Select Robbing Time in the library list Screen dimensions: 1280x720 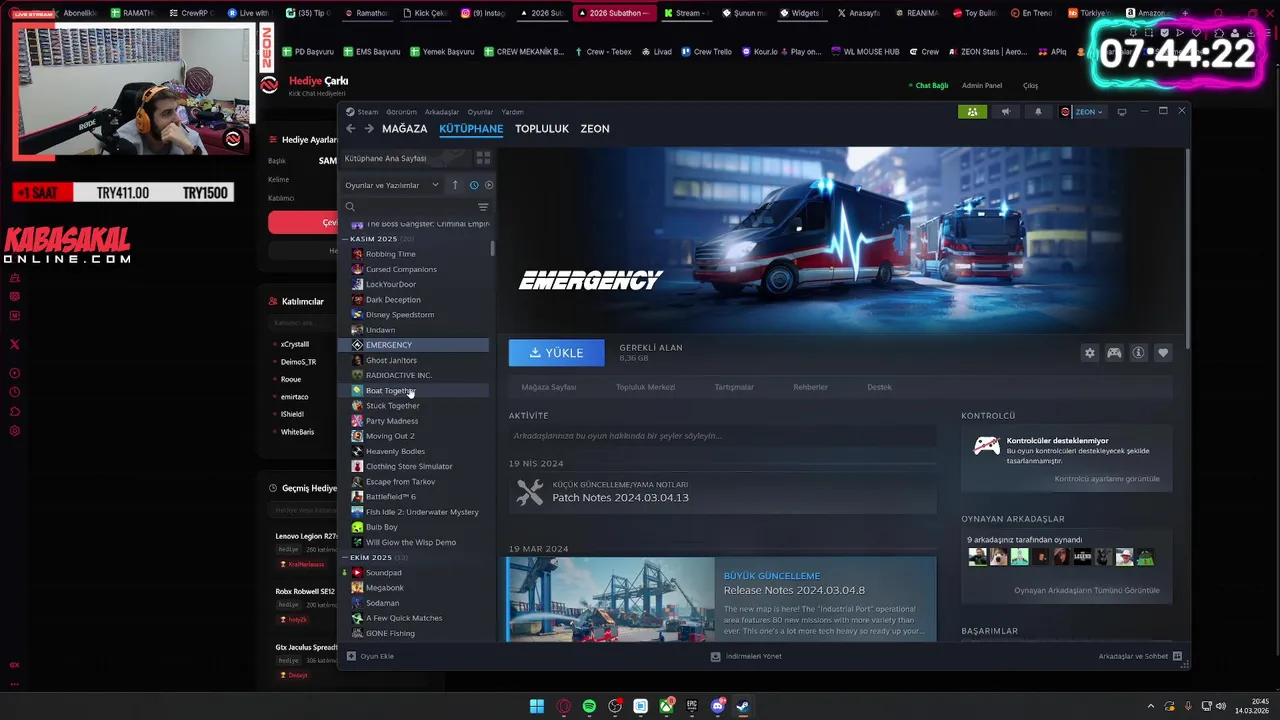coord(390,254)
